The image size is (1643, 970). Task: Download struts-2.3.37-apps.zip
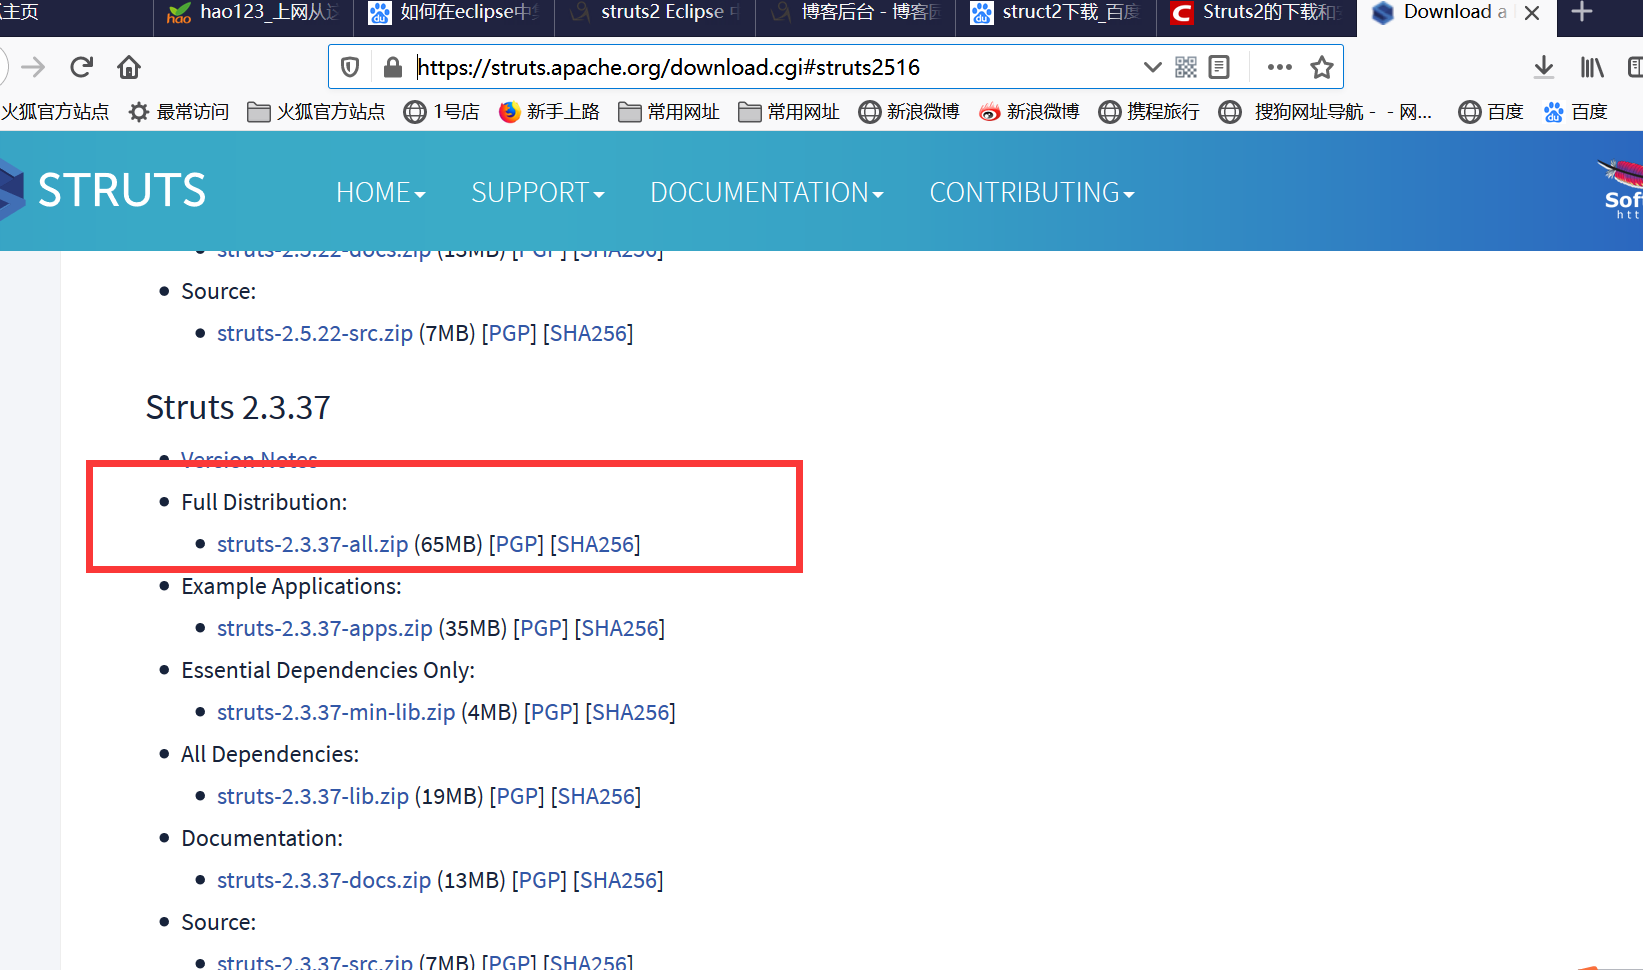(325, 628)
